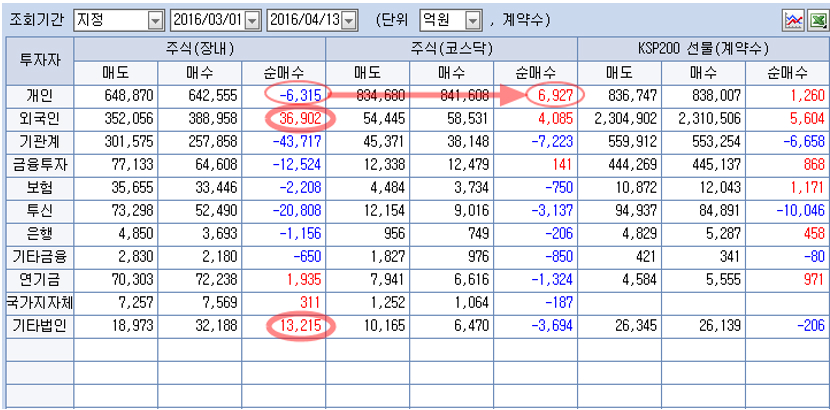Click the circled 13,215 기타법인 net buy cell
This screenshot has height=410, width=830.
[301, 325]
